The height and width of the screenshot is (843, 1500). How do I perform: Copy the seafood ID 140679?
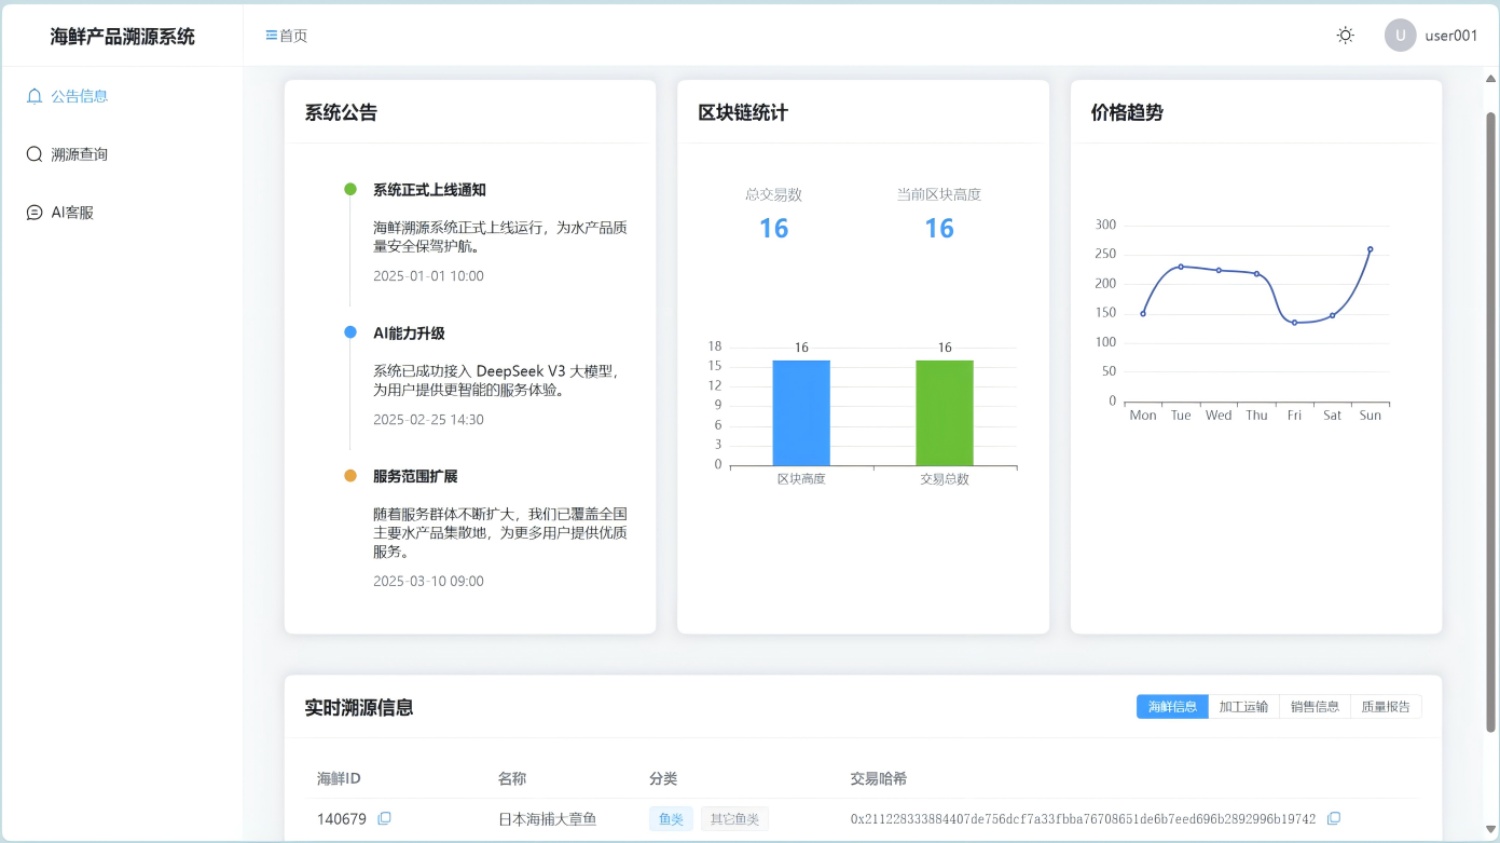[x=384, y=818]
